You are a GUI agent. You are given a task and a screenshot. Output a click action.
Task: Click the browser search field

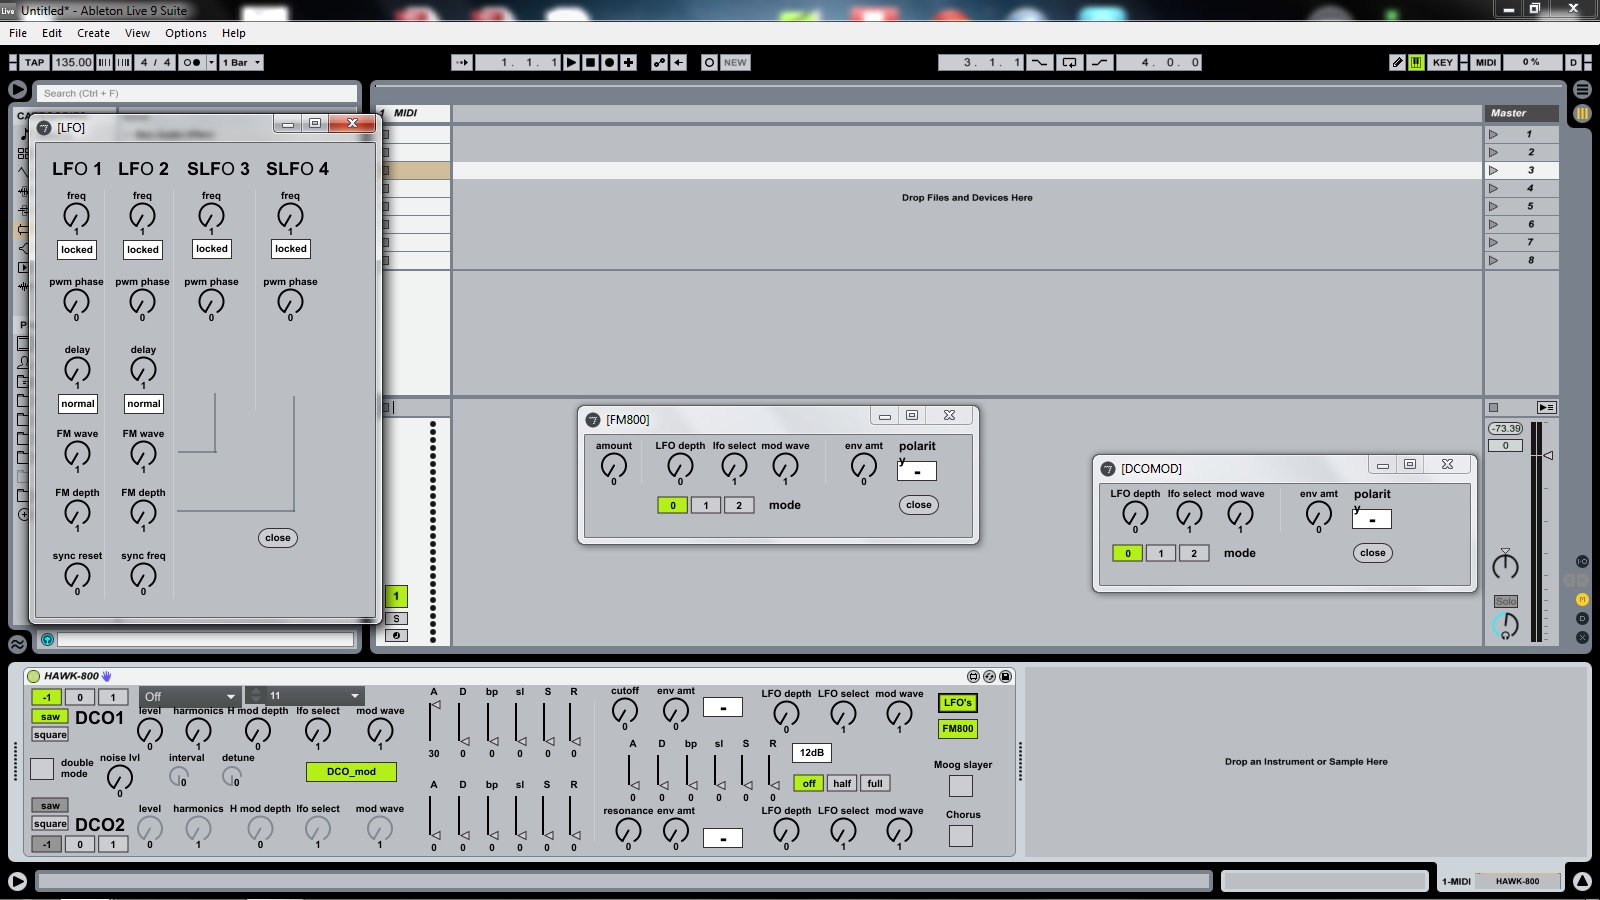click(198, 93)
